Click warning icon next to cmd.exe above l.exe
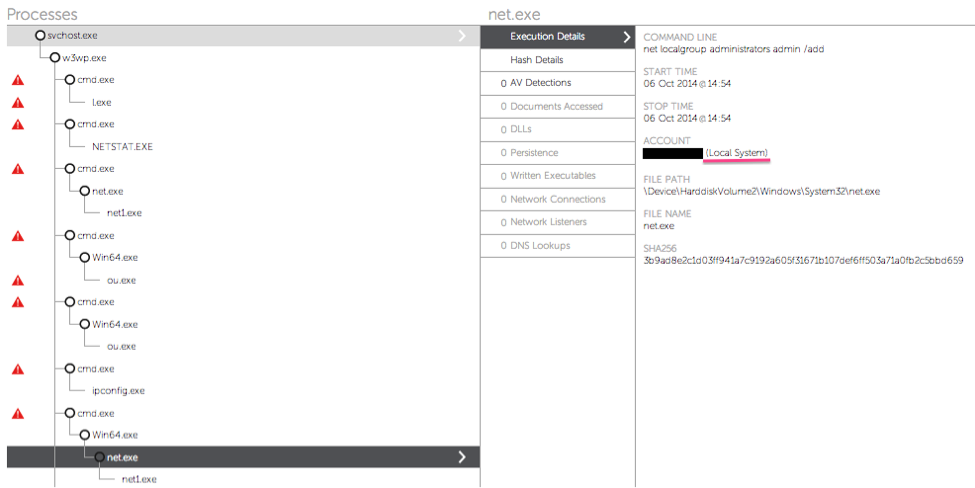This screenshot has height=488, width=975. click(18, 80)
